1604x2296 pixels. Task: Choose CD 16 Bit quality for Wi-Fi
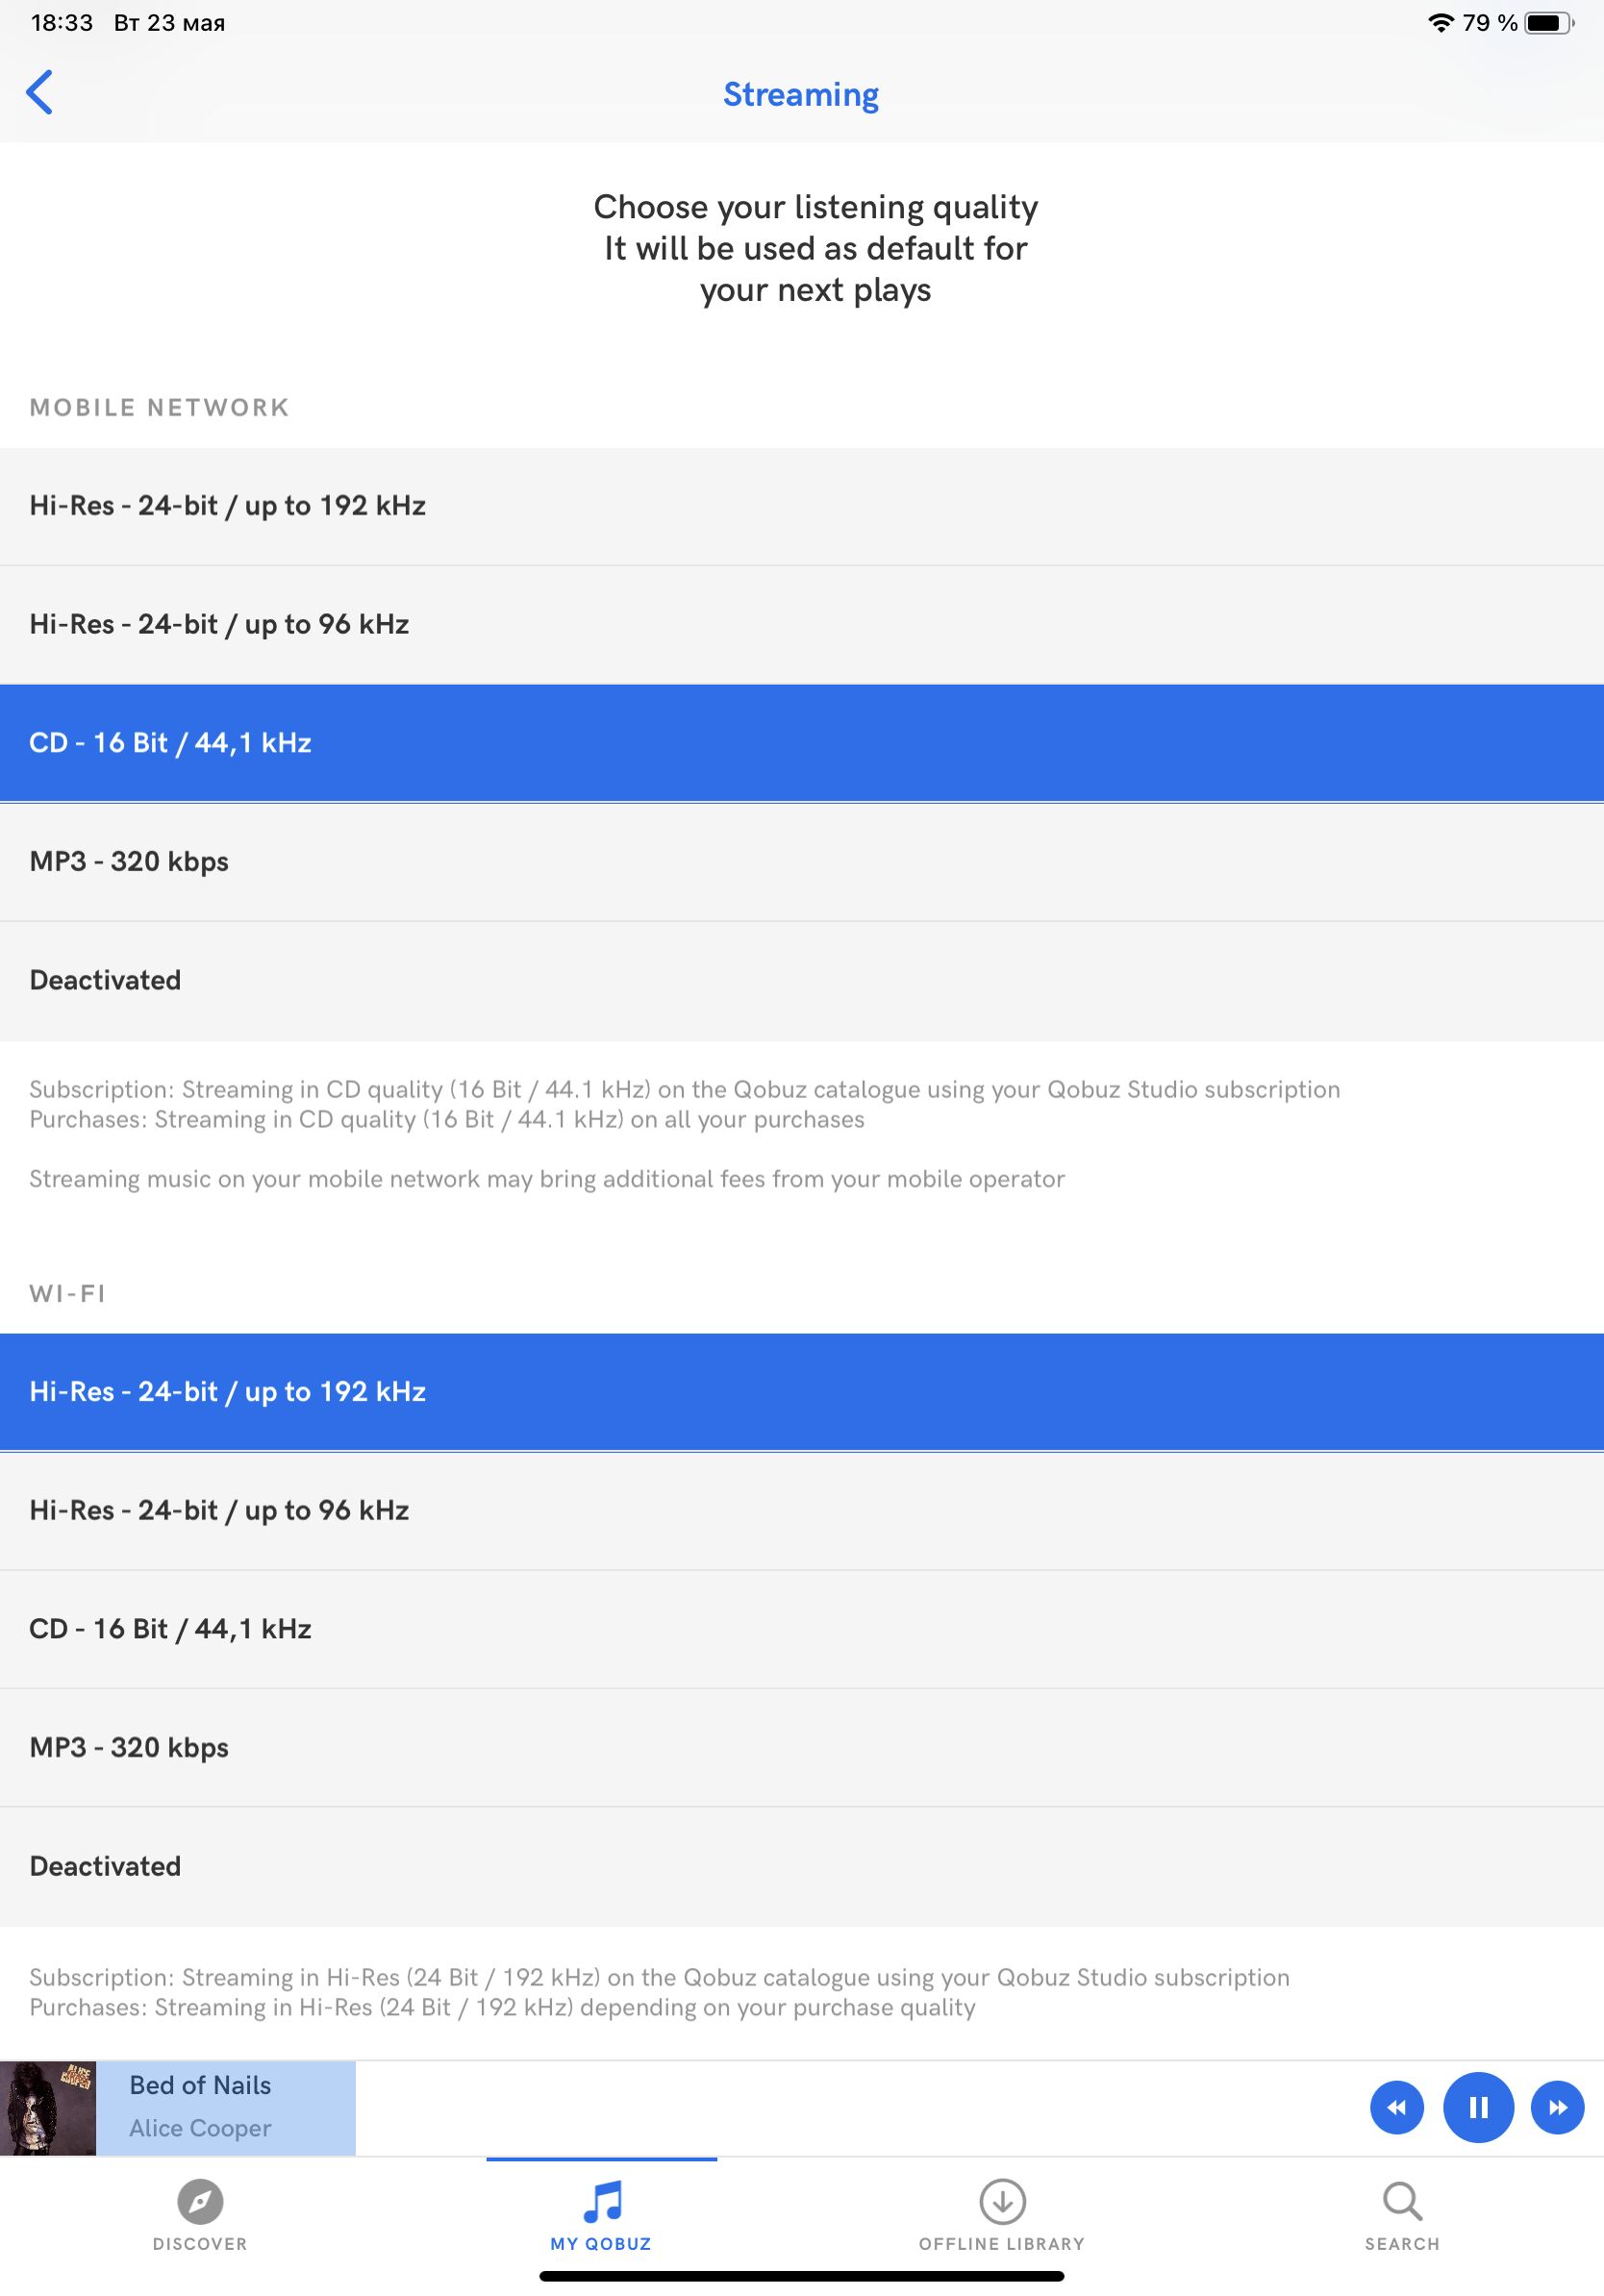tap(802, 1629)
